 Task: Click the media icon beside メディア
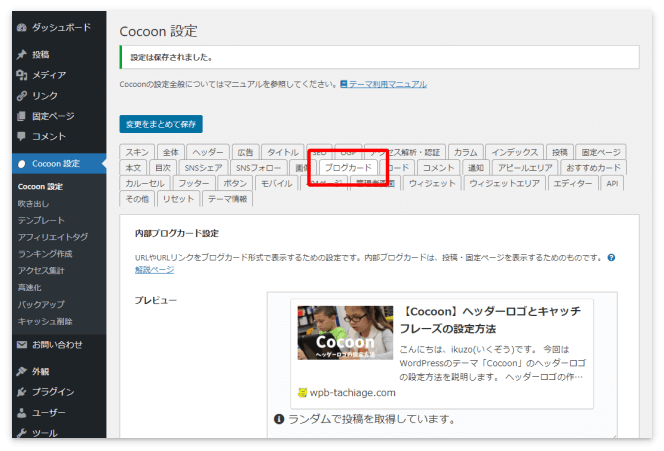point(22,75)
